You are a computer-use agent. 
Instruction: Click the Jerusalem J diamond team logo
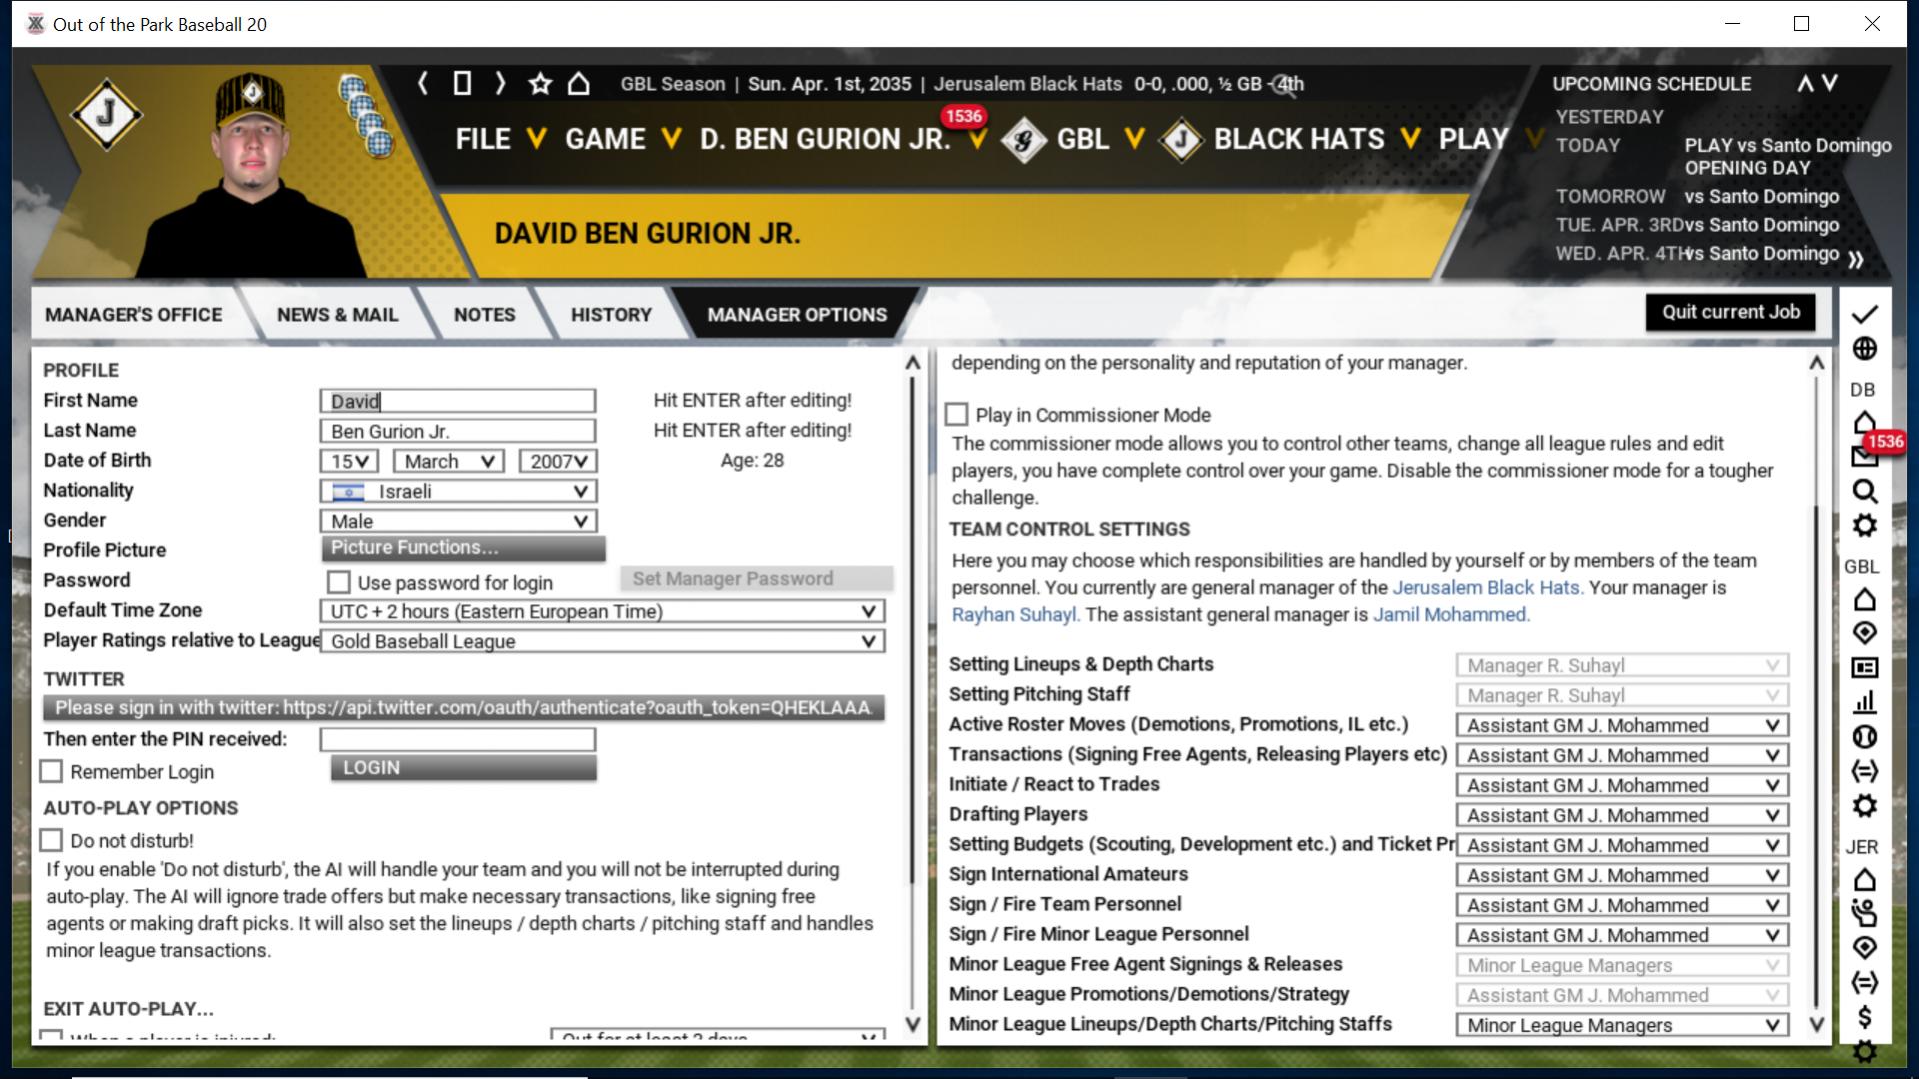[106, 115]
